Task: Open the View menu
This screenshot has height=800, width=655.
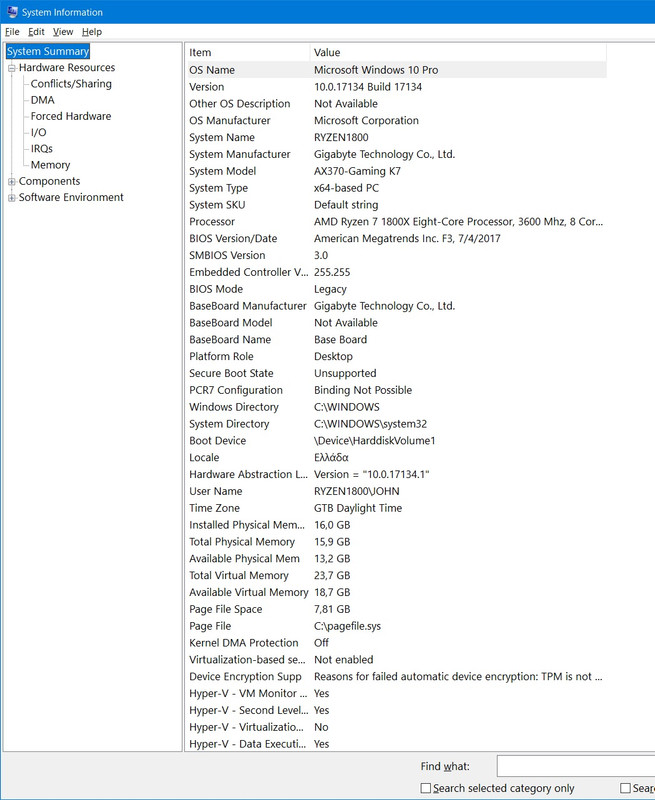Action: pos(63,32)
